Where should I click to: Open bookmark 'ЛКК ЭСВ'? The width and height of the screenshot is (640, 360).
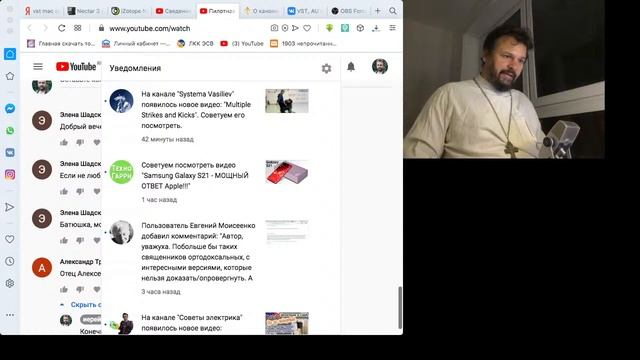click(x=196, y=43)
